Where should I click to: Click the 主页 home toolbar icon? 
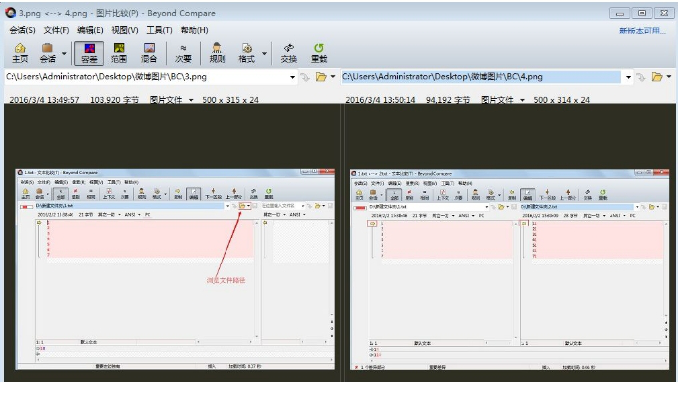20,53
